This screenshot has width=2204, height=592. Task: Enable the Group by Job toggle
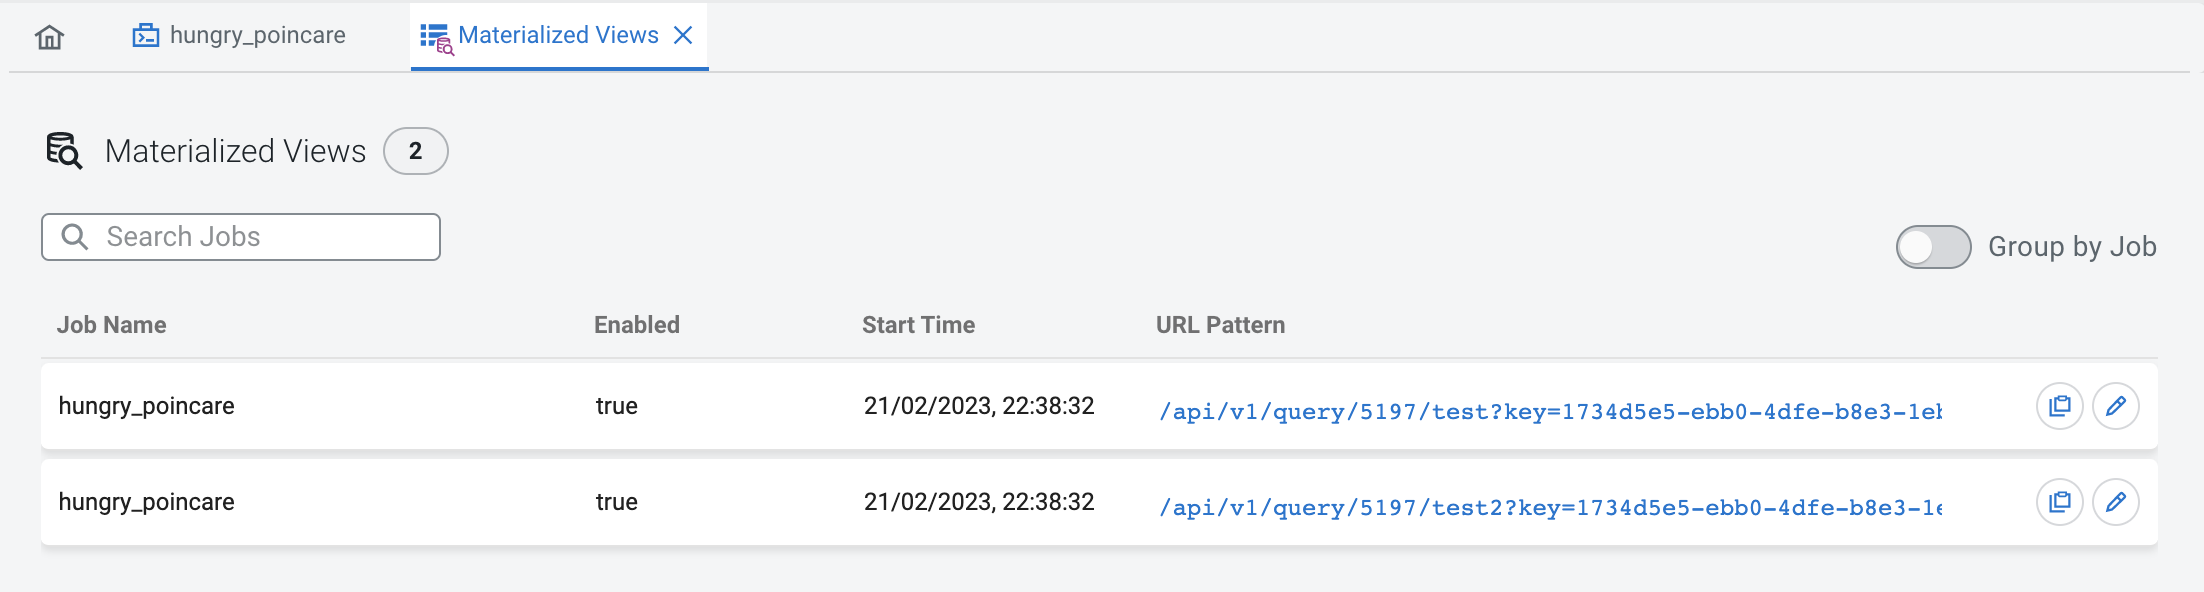[x=1932, y=247]
